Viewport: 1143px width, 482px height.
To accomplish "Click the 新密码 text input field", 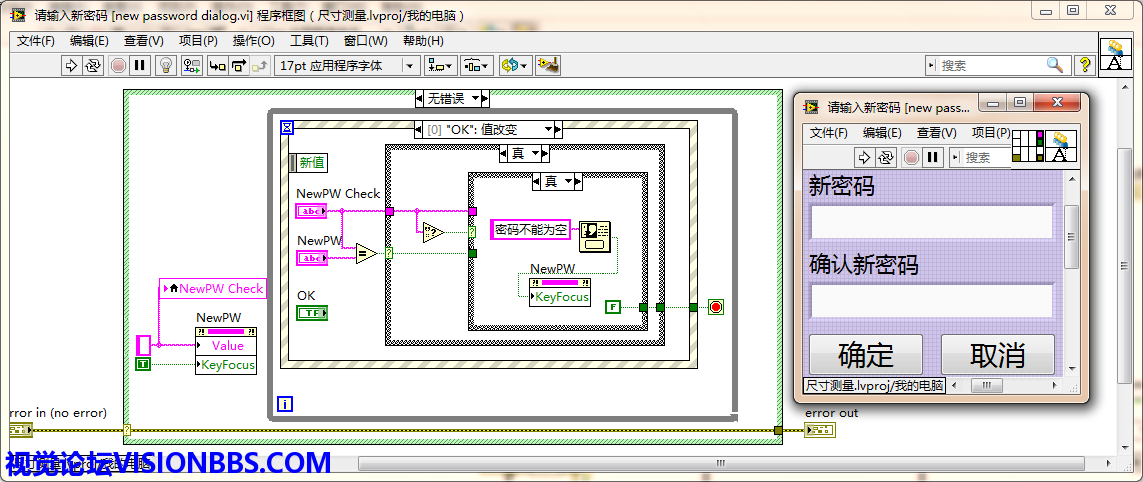I will click(931, 221).
